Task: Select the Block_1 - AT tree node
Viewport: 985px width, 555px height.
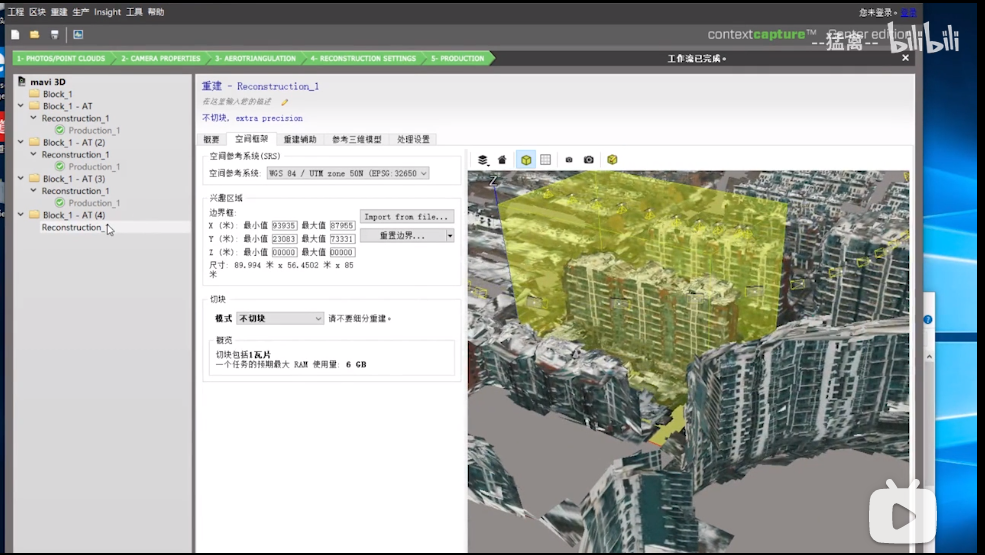Action: click(67, 106)
